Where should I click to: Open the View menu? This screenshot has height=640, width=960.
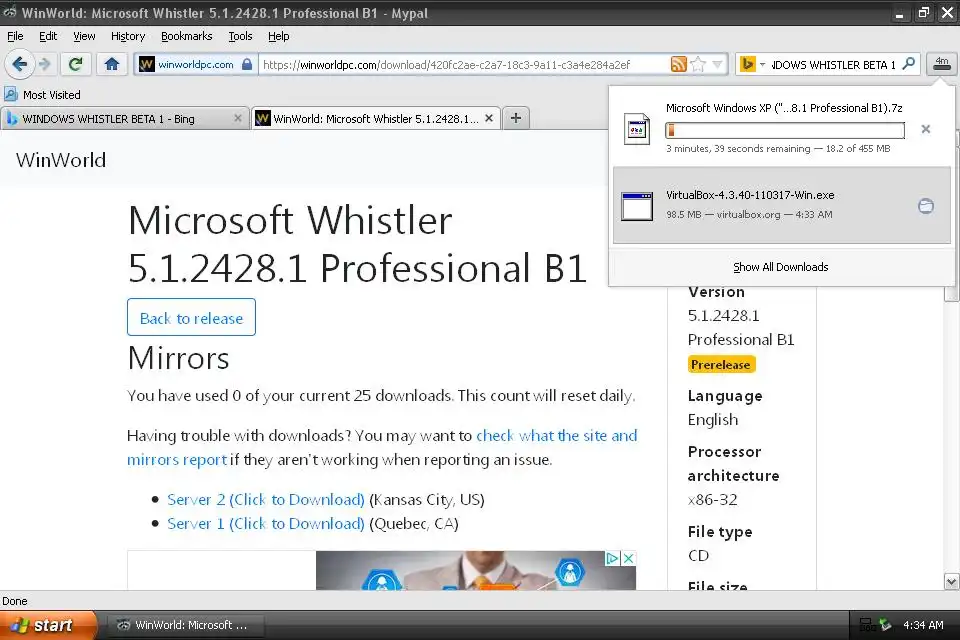point(84,36)
